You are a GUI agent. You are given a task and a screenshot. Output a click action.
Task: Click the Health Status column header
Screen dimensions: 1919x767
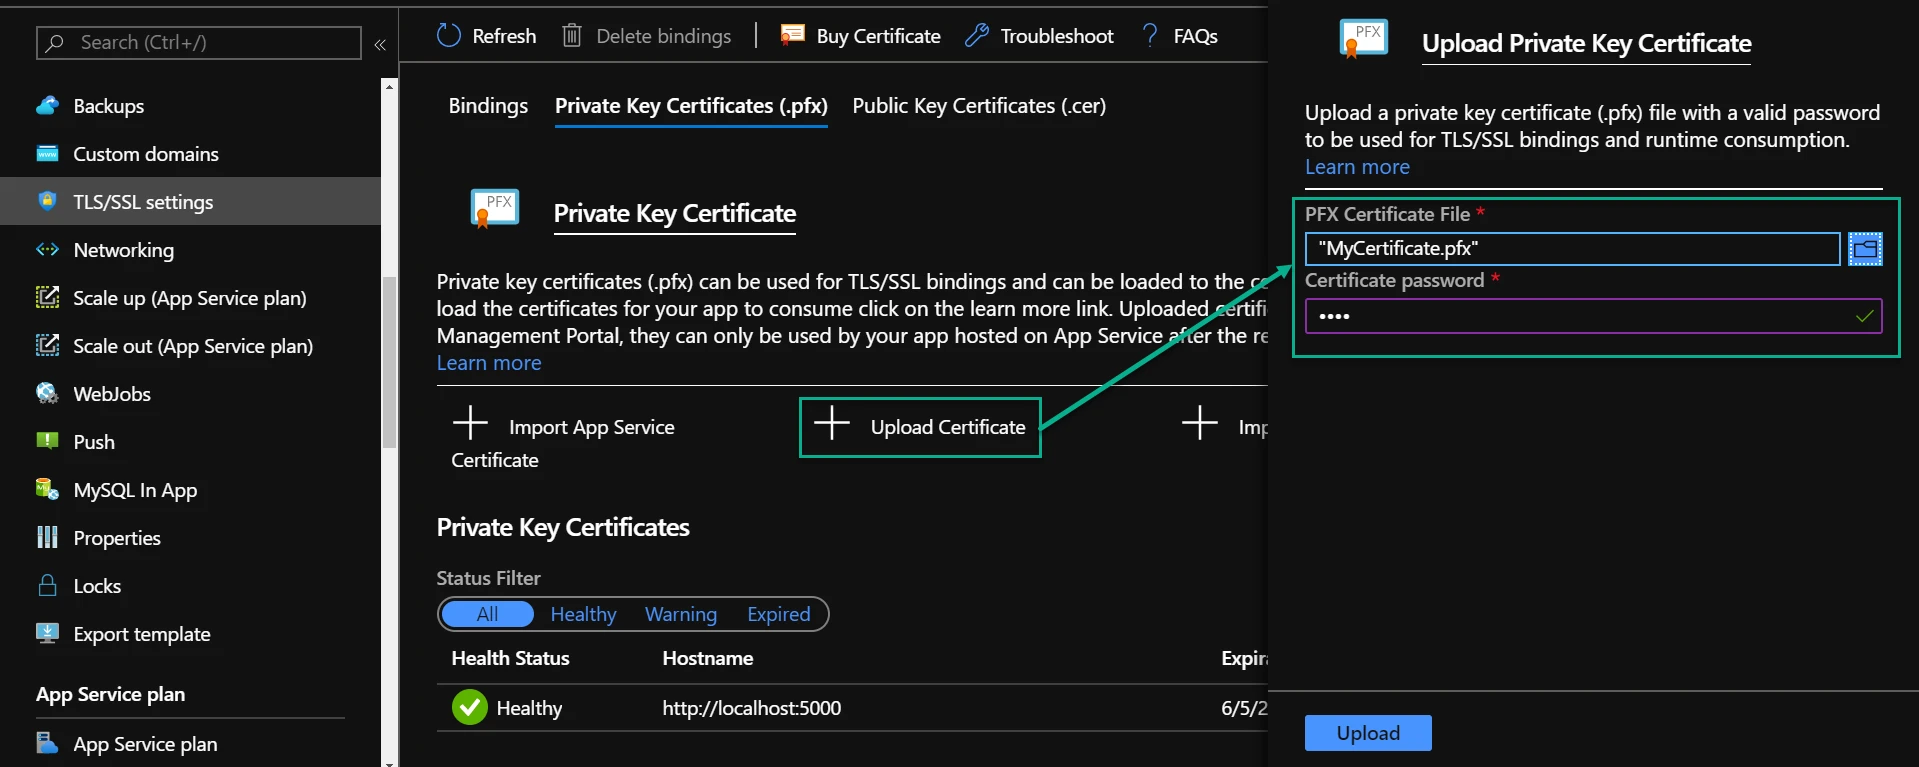click(x=510, y=658)
